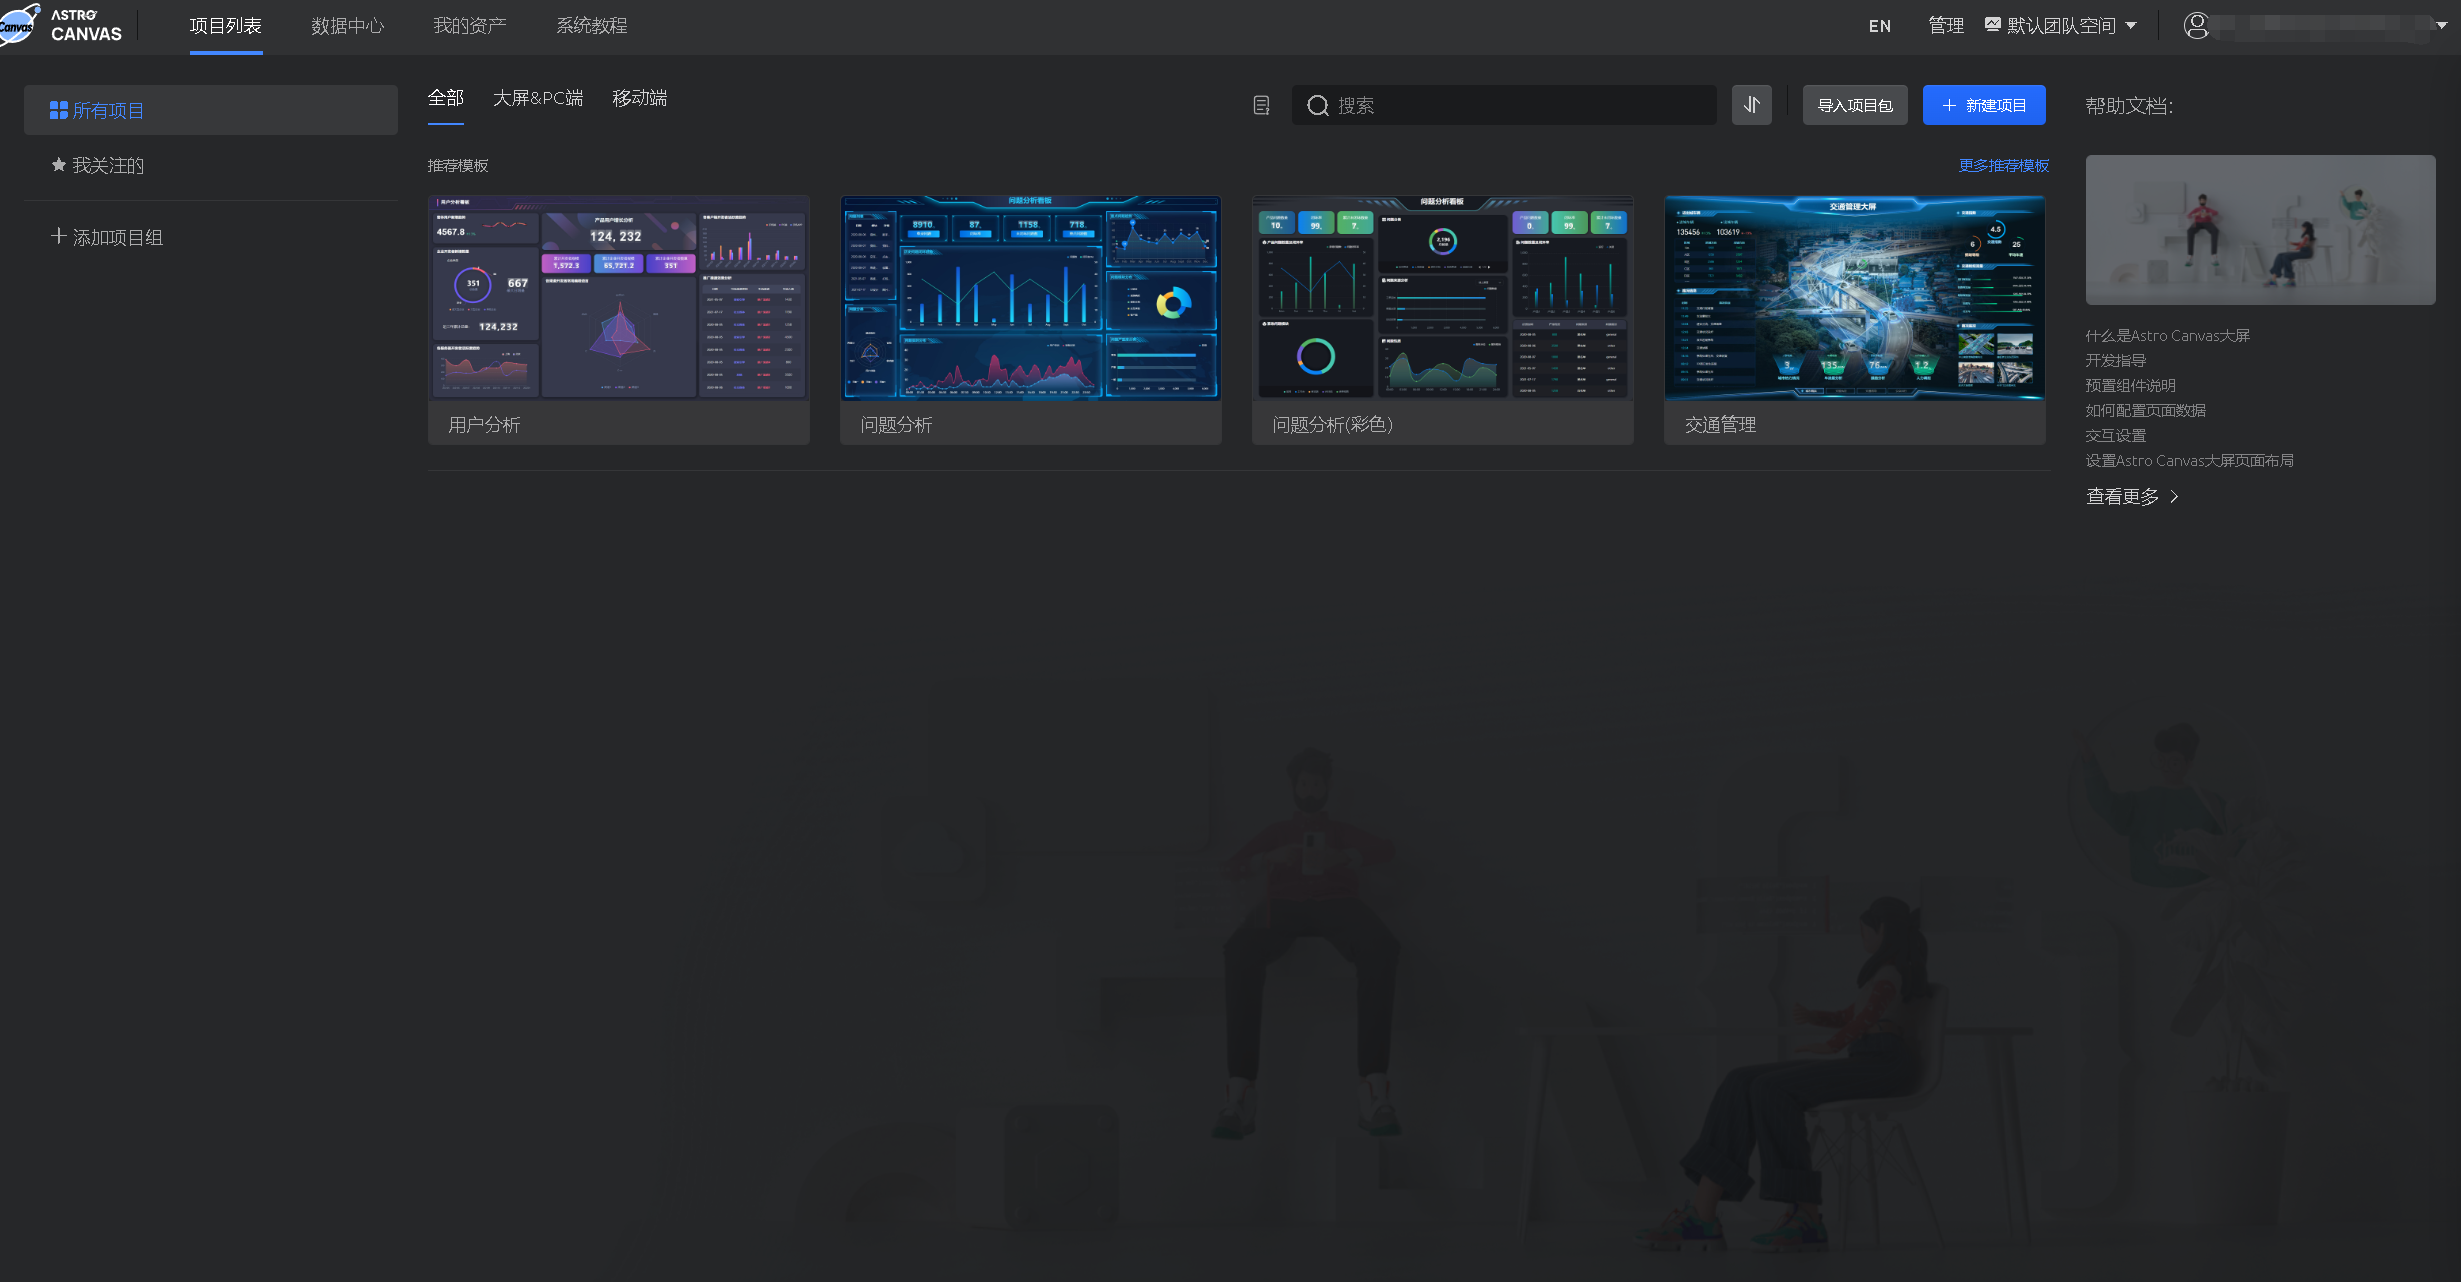Open the 更多推荐模板 link
The height and width of the screenshot is (1282, 2461).
point(2003,165)
